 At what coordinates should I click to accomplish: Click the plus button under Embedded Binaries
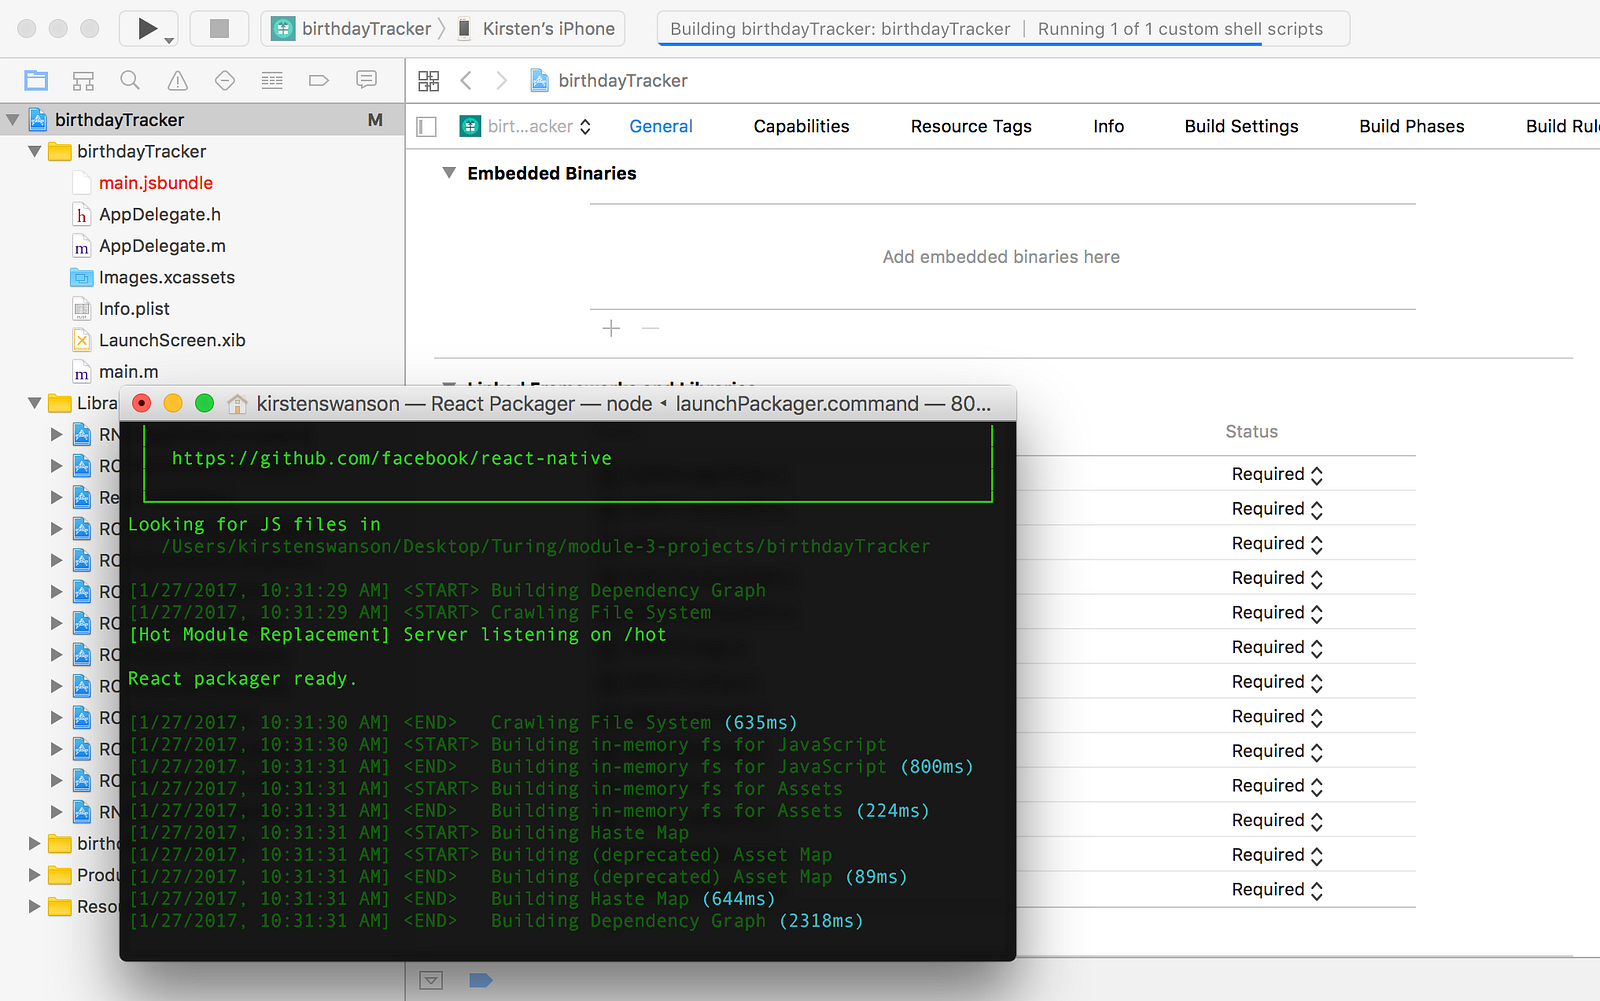pos(611,329)
